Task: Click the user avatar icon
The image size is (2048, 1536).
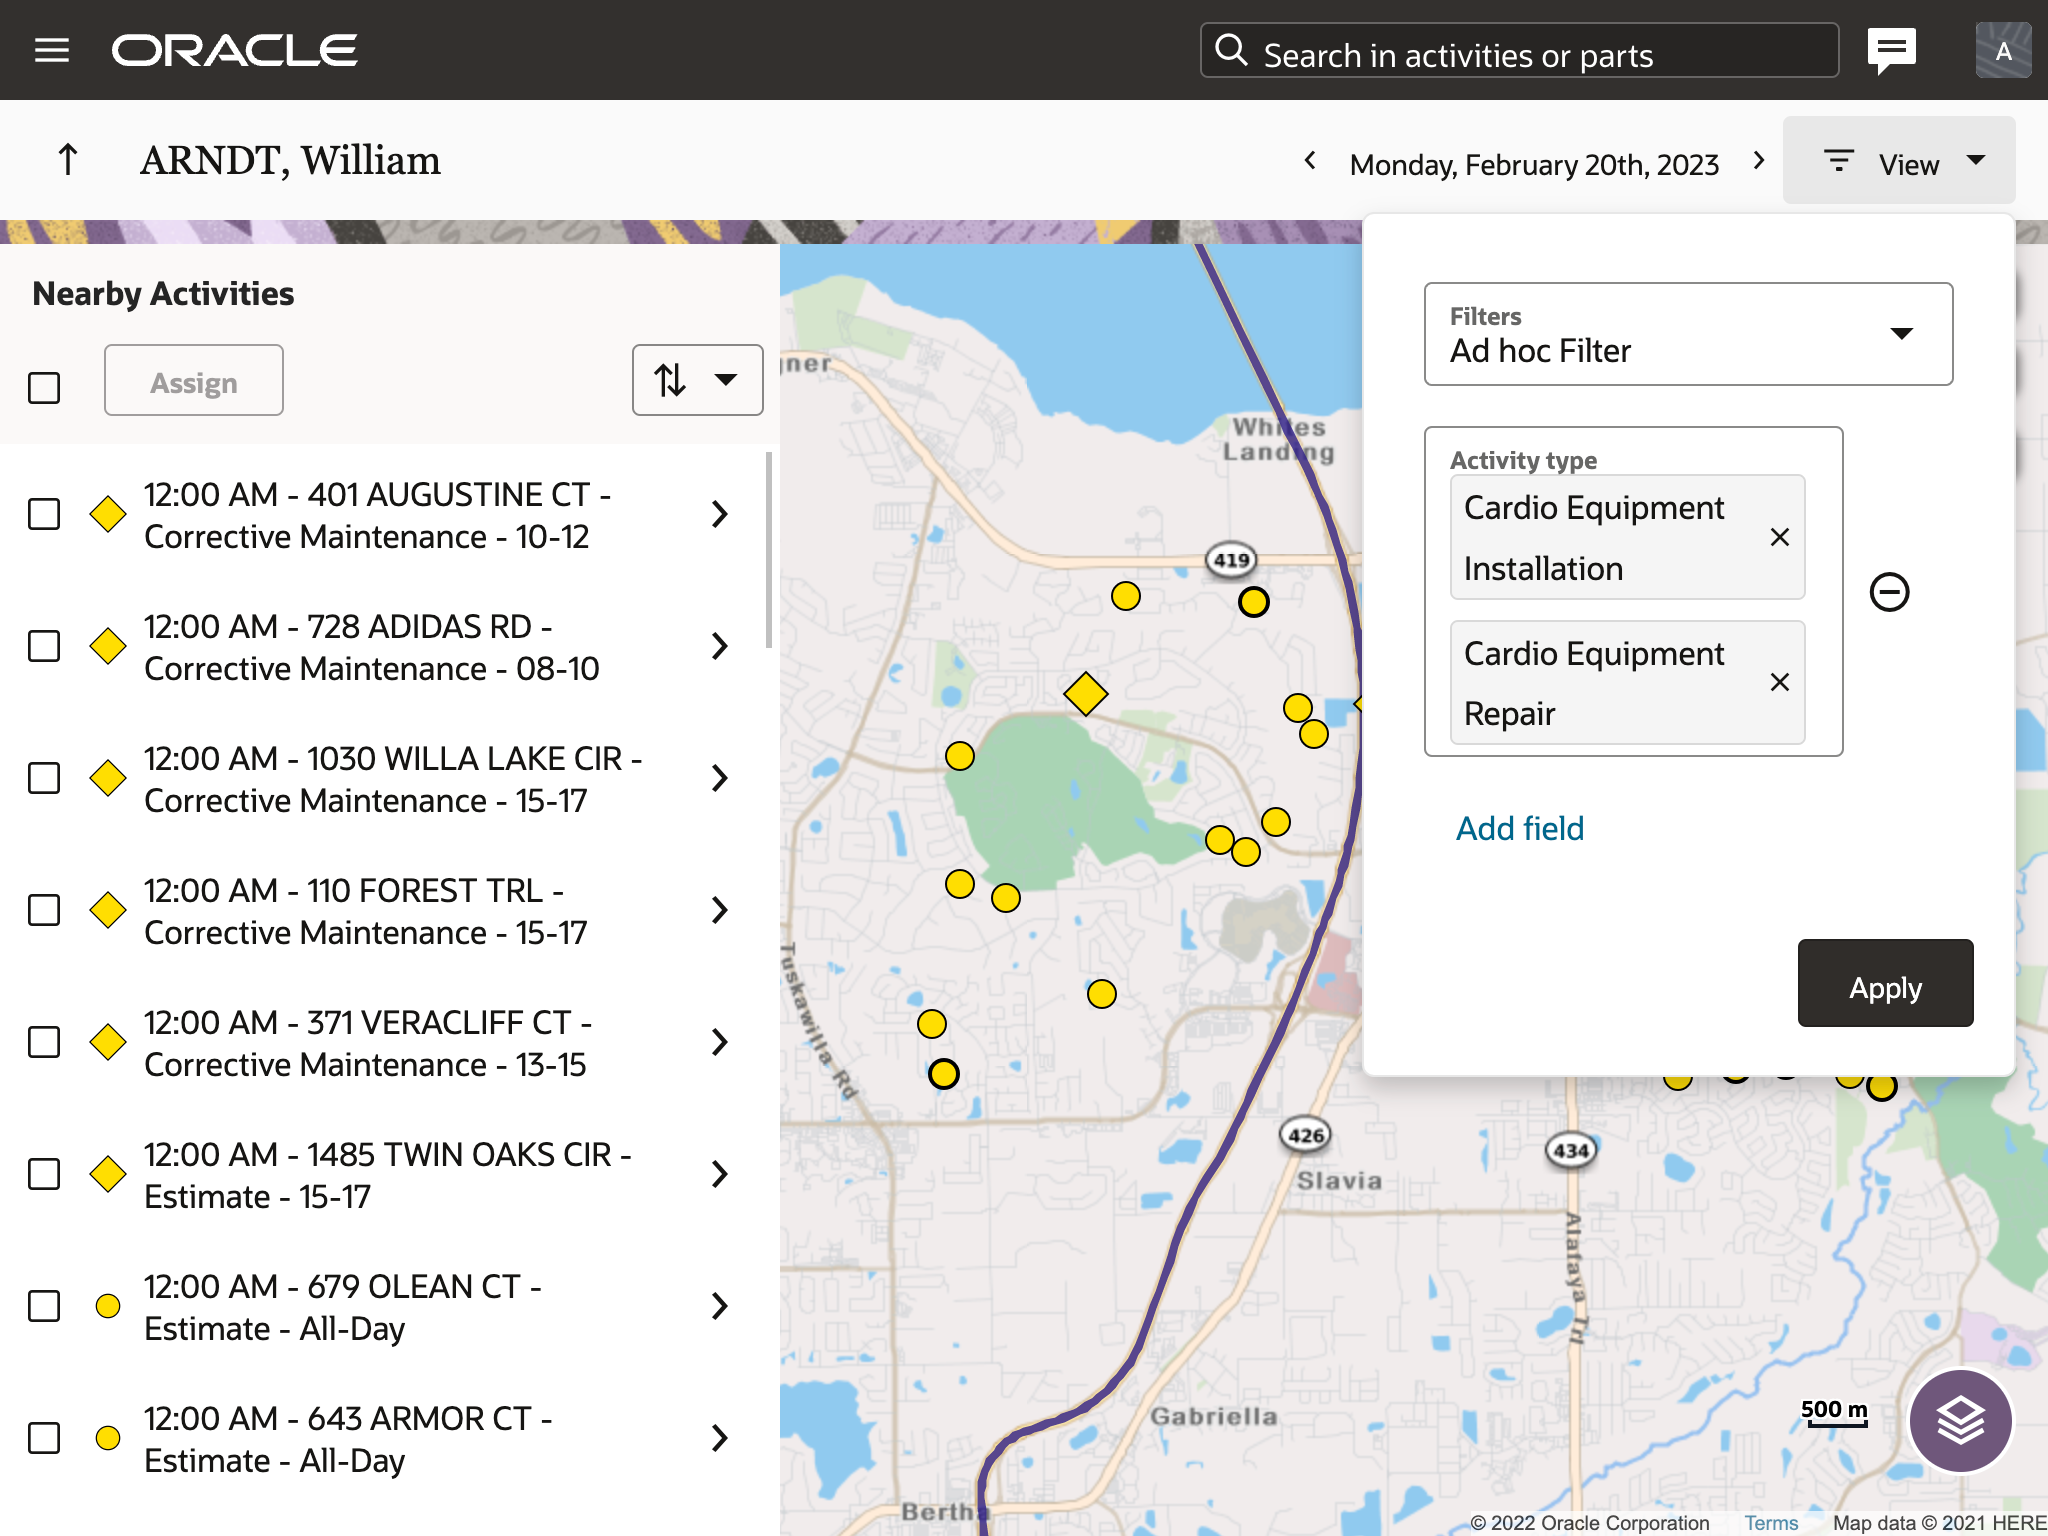Action: (2002, 50)
